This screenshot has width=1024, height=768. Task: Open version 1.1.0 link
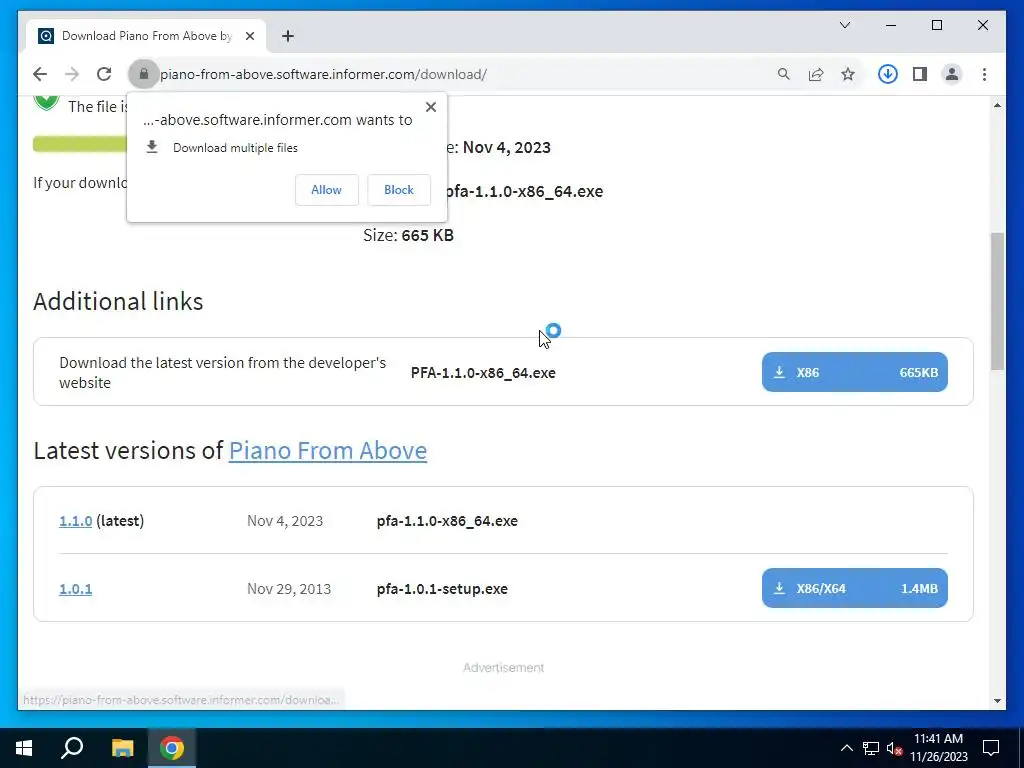[75, 521]
